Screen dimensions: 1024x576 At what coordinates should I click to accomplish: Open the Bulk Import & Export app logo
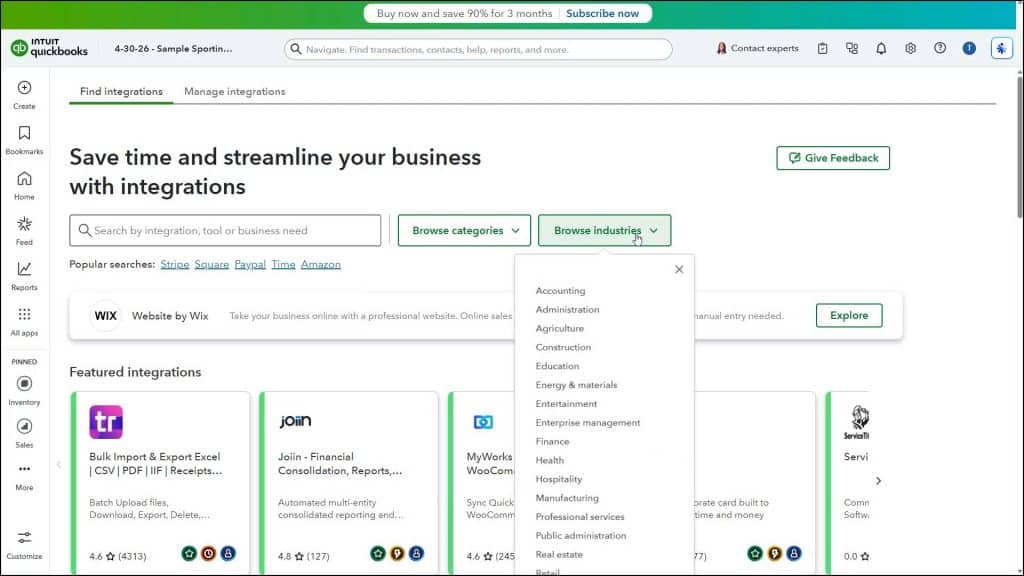coord(106,422)
